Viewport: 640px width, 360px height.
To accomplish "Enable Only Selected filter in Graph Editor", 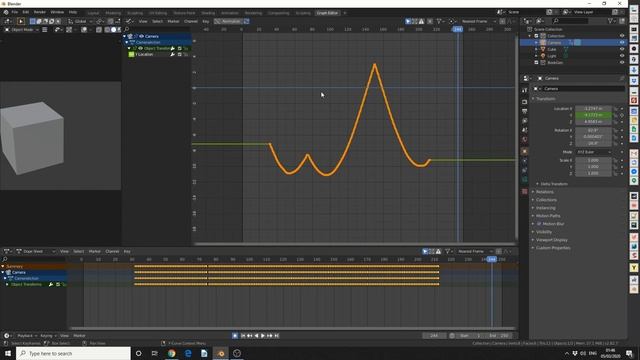I will point(408,21).
